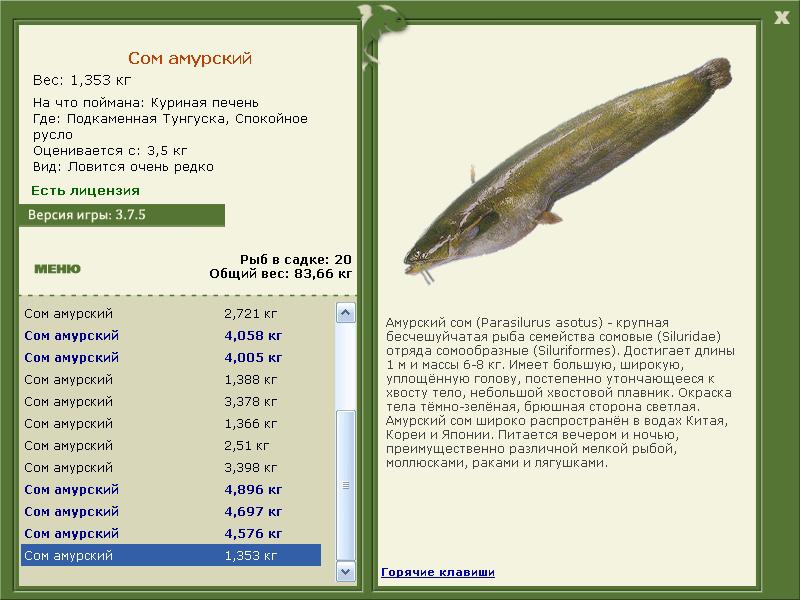The image size is (800, 600).
Task: Select Сом амурский row weighing 1,388 кг
Action: [x=171, y=380]
